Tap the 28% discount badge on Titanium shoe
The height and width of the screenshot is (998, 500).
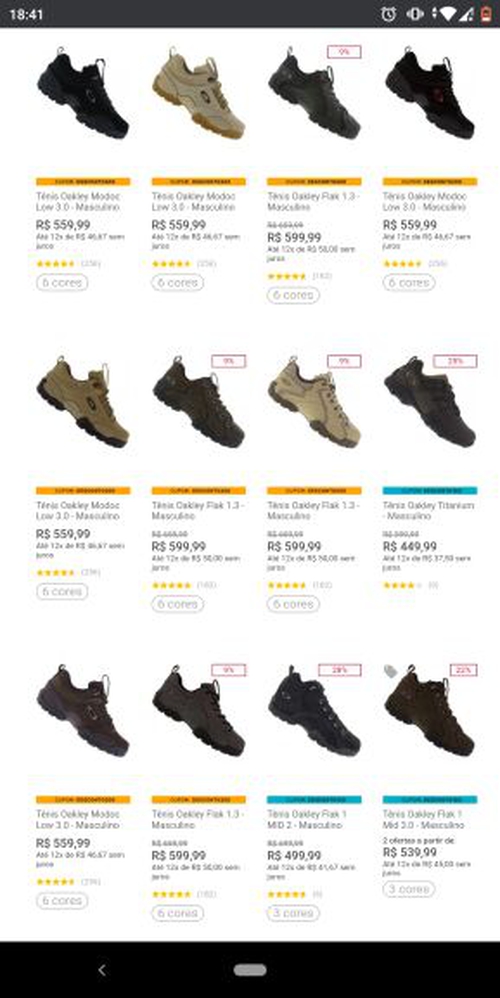point(455,361)
